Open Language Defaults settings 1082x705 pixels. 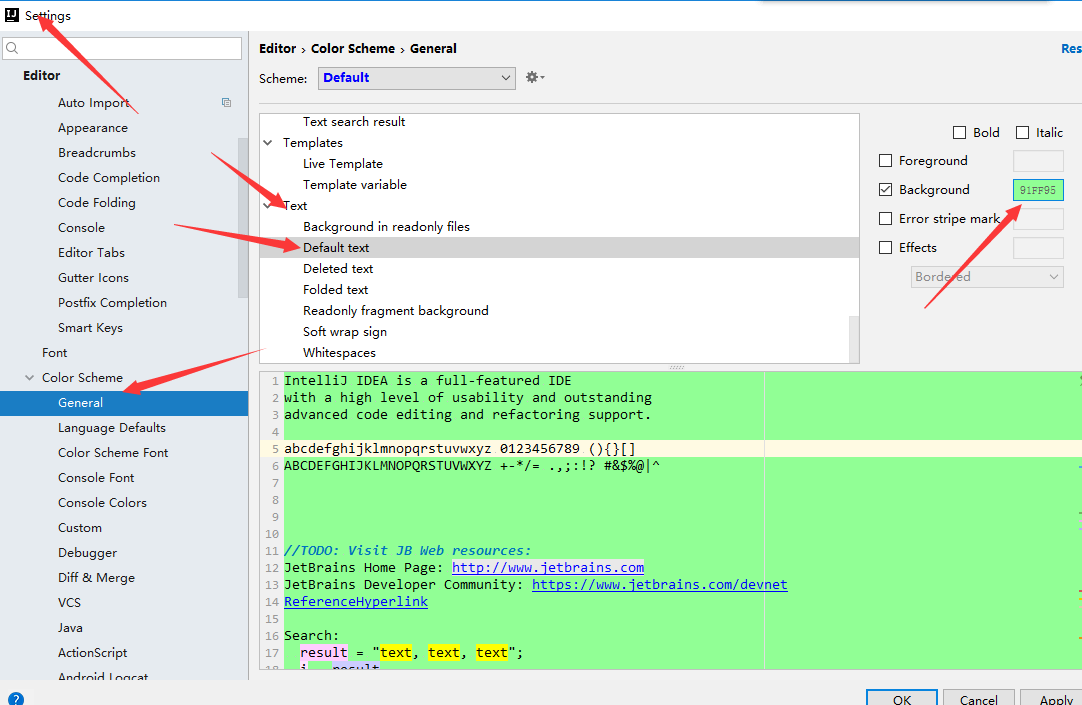(x=112, y=428)
